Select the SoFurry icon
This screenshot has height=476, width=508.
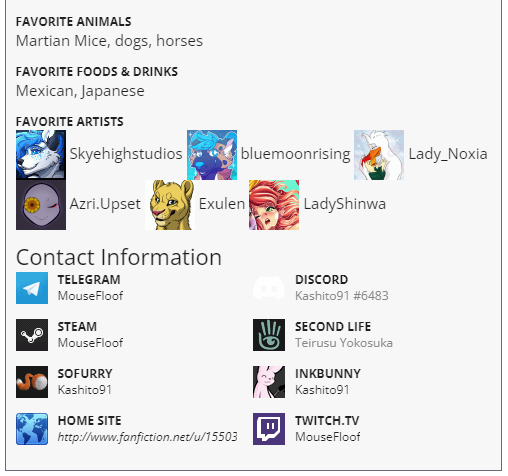point(32,382)
